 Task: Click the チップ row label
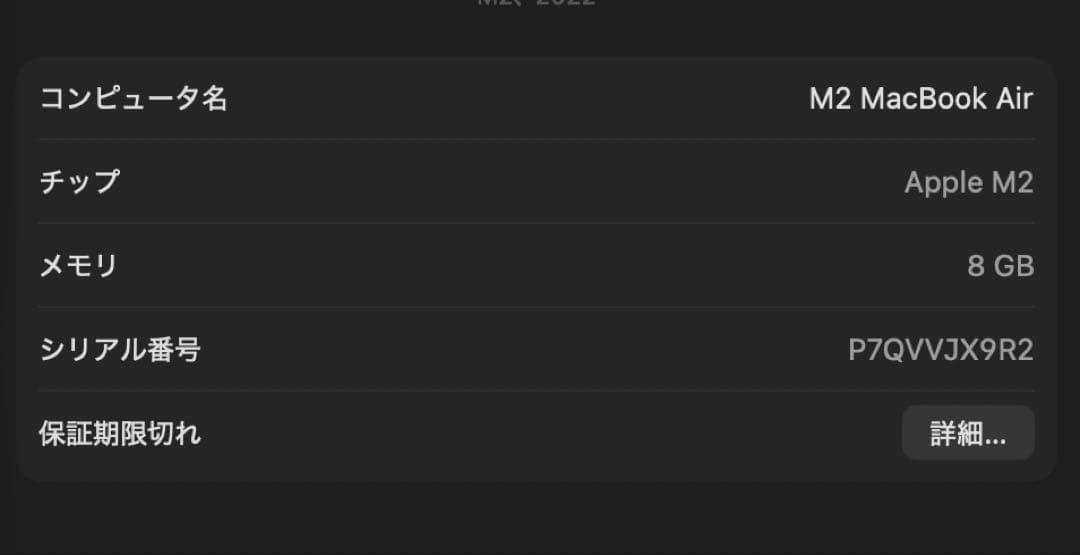79,182
